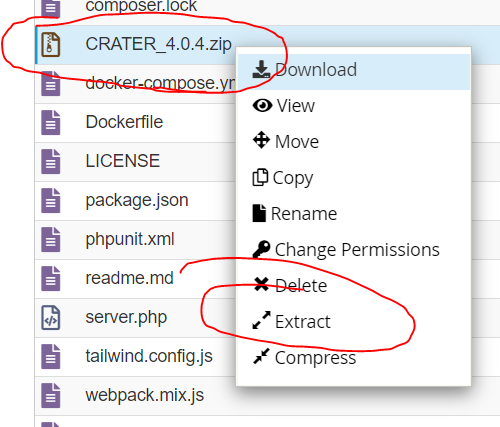Click the file icon beside phpunit.xml

coord(51,239)
